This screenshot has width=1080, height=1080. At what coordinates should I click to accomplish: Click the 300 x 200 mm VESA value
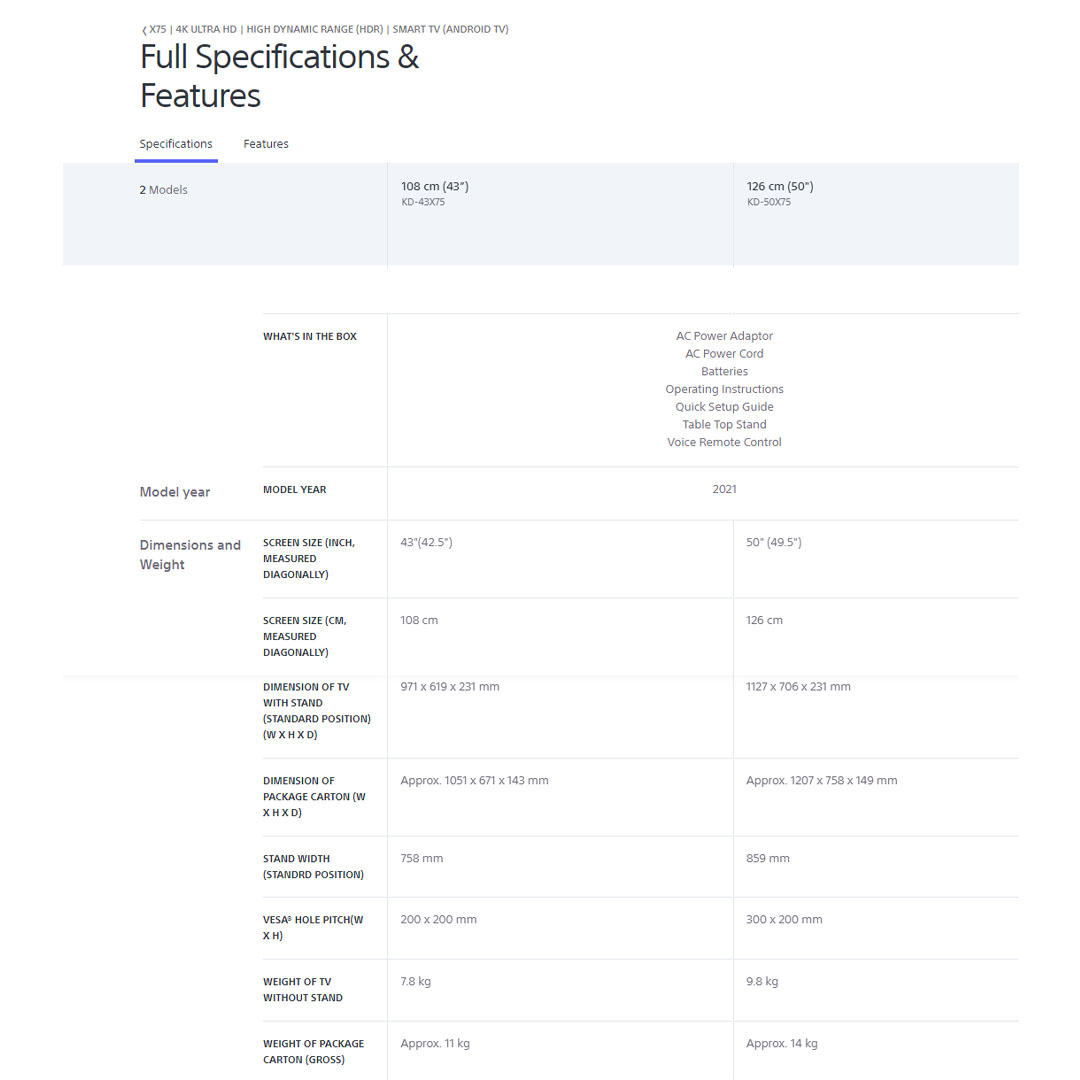[x=784, y=919]
